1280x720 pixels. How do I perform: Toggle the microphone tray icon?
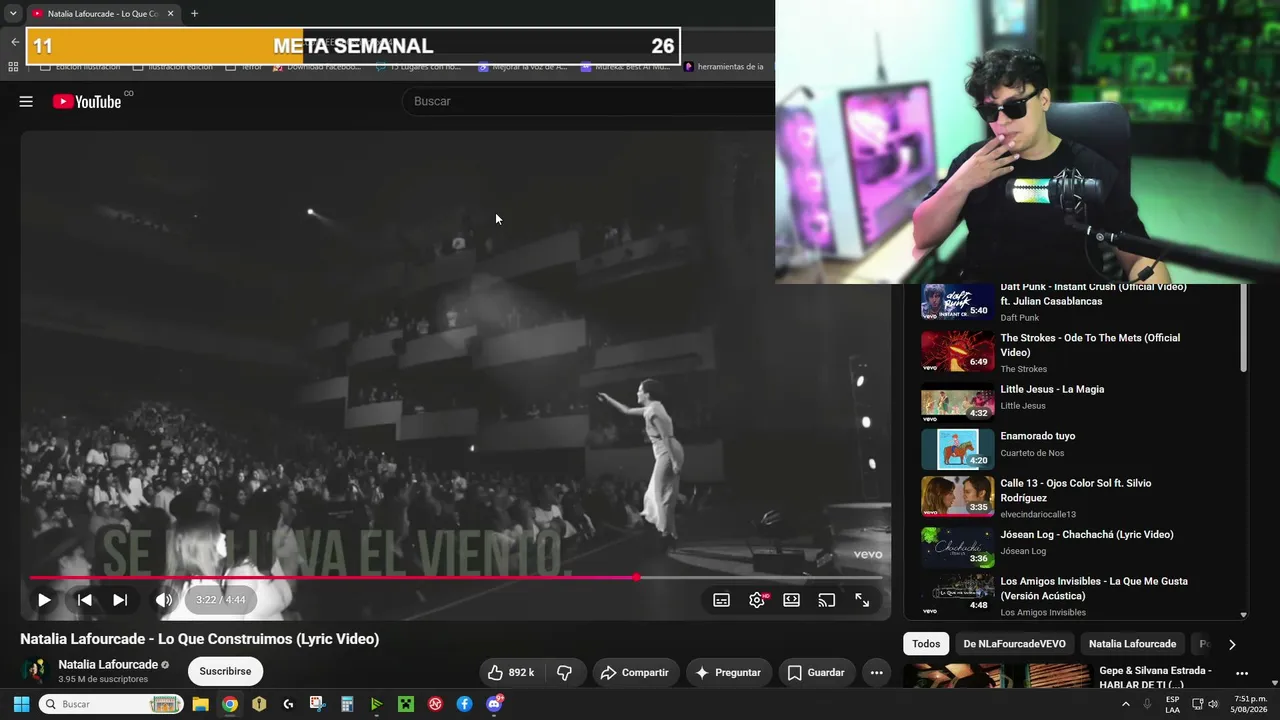click(x=1147, y=704)
